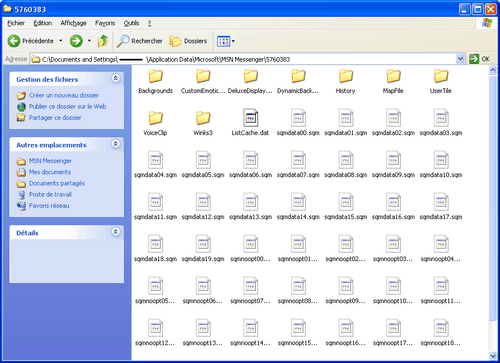Screen dimensions: 500x363
Task: Select the Winks3 folder
Action: (x=203, y=122)
